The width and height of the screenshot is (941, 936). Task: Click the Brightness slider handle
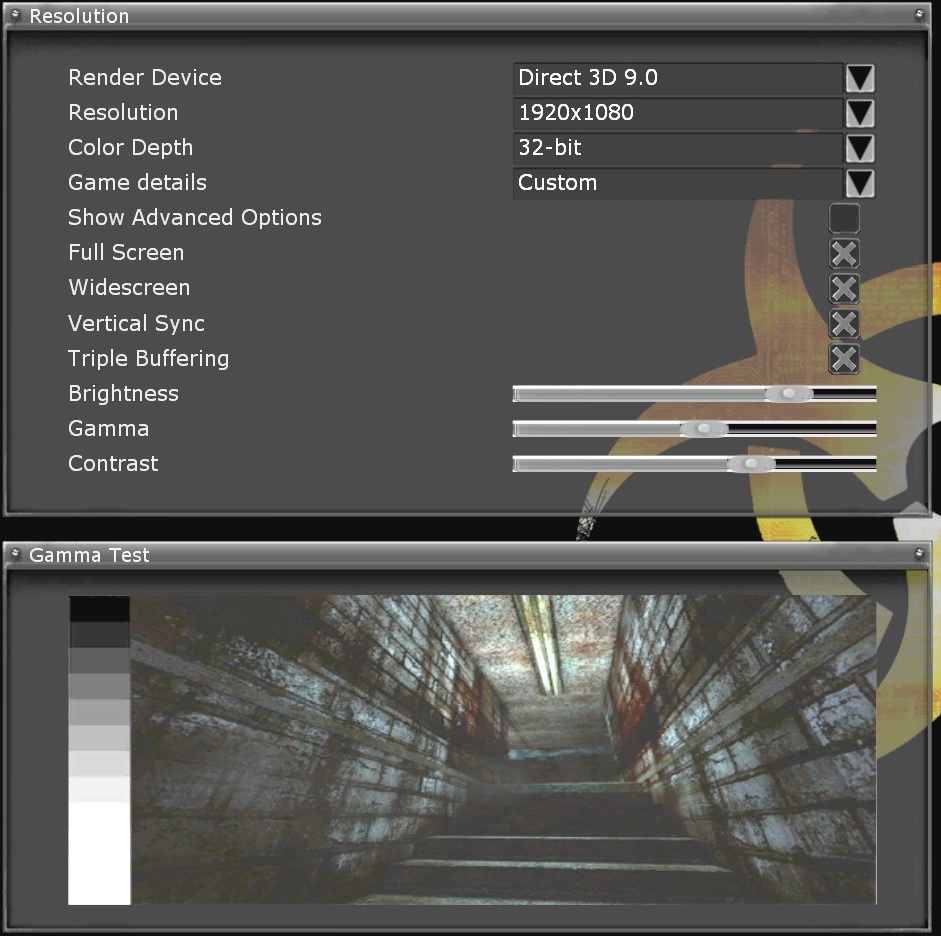(x=789, y=394)
